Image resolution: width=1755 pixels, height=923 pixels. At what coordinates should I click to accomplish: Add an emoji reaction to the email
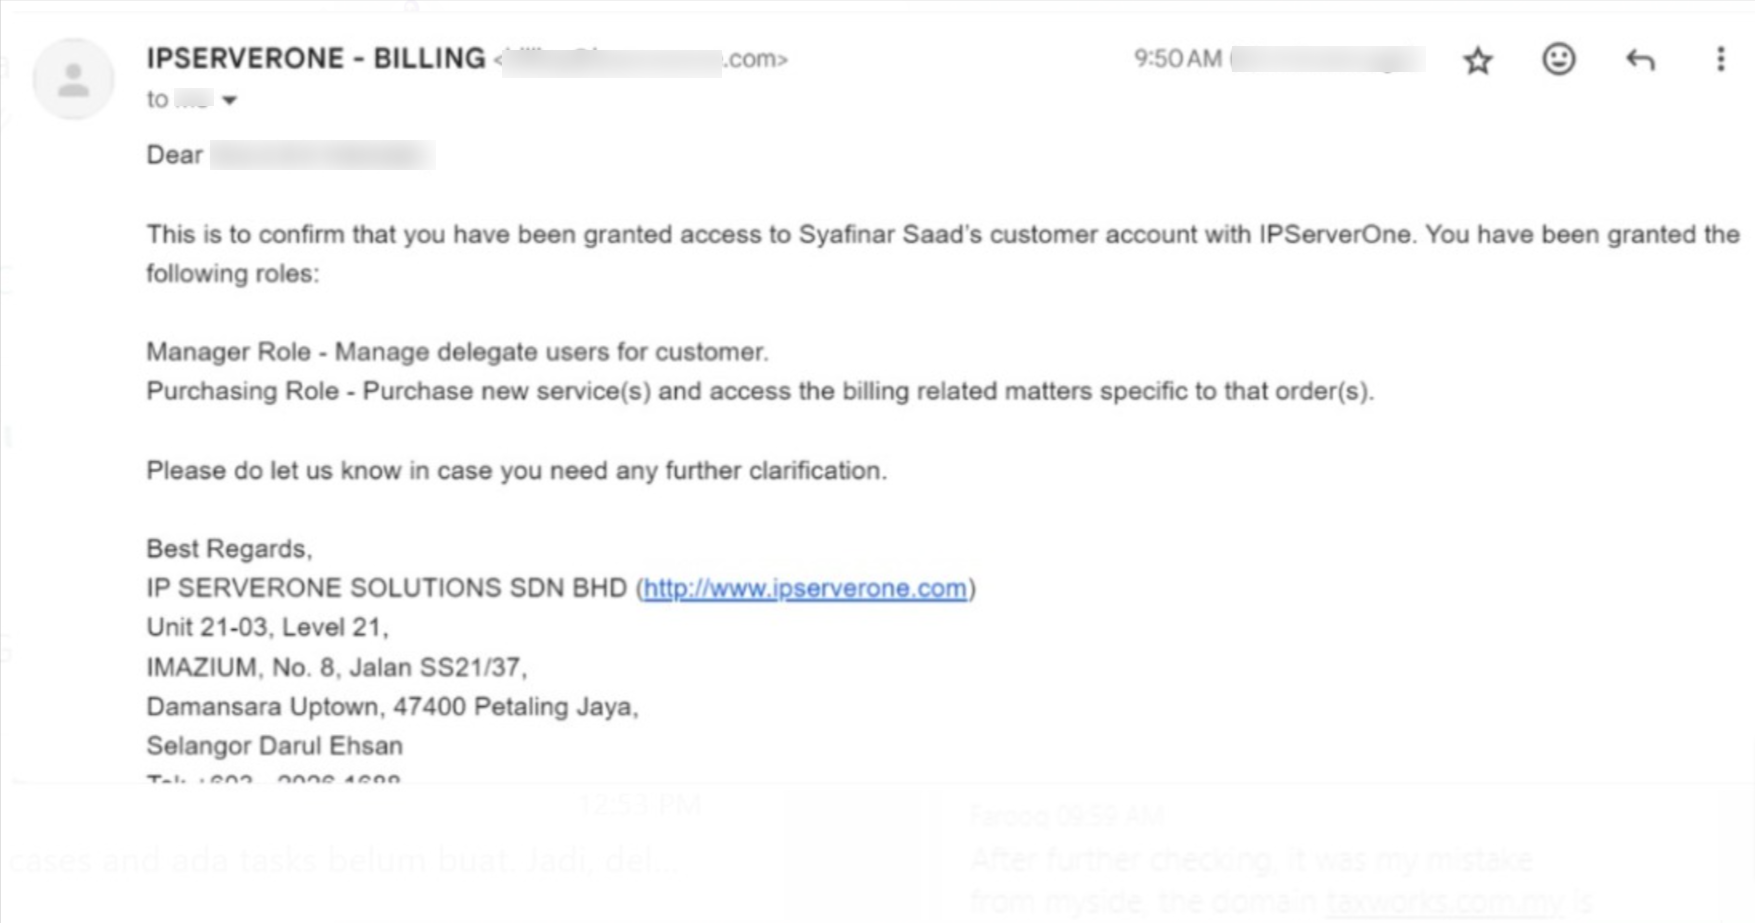1558,59
